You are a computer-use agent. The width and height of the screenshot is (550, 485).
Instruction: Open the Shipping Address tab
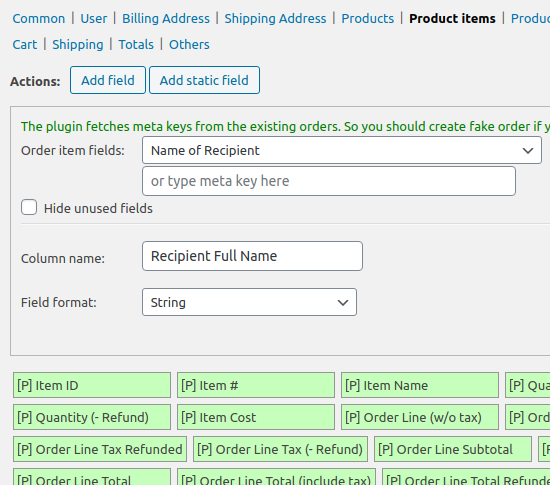(x=275, y=19)
